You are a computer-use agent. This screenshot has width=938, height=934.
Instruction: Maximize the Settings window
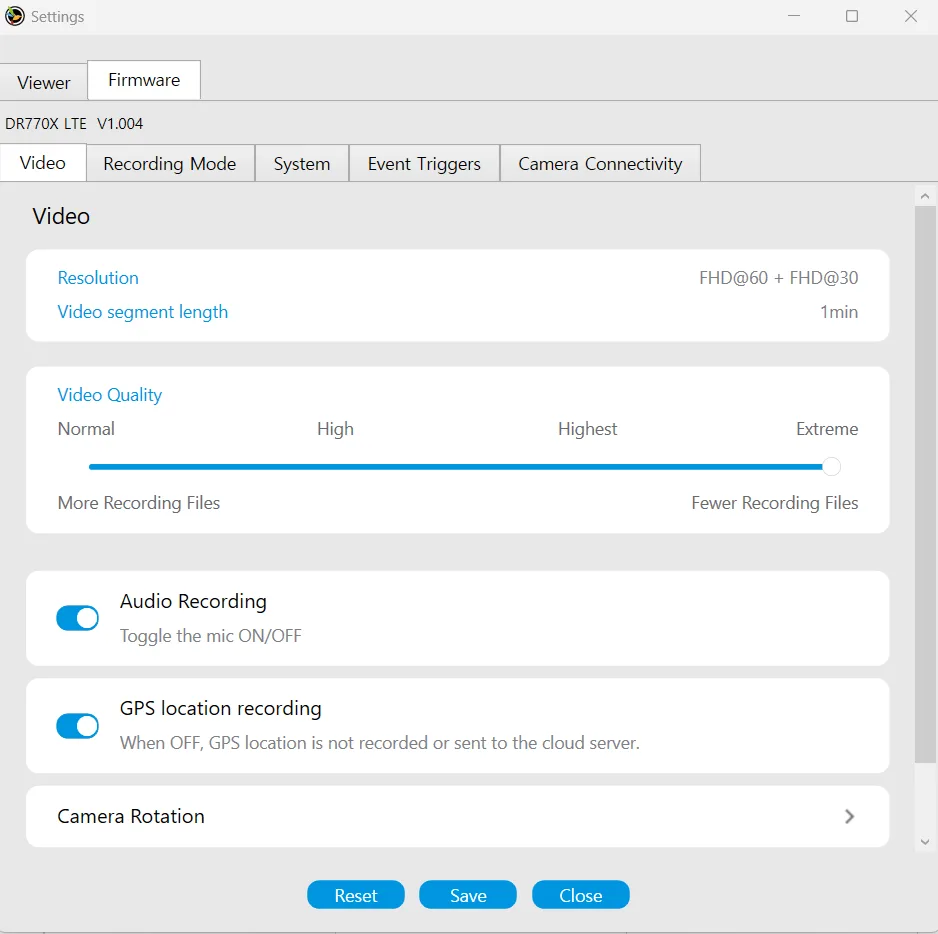[x=852, y=16]
